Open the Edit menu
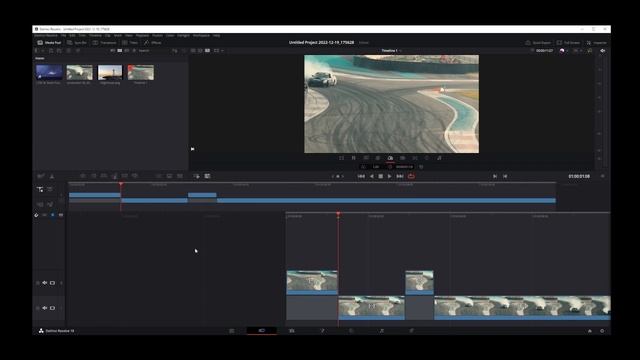This screenshot has height=360, width=640. 72,36
